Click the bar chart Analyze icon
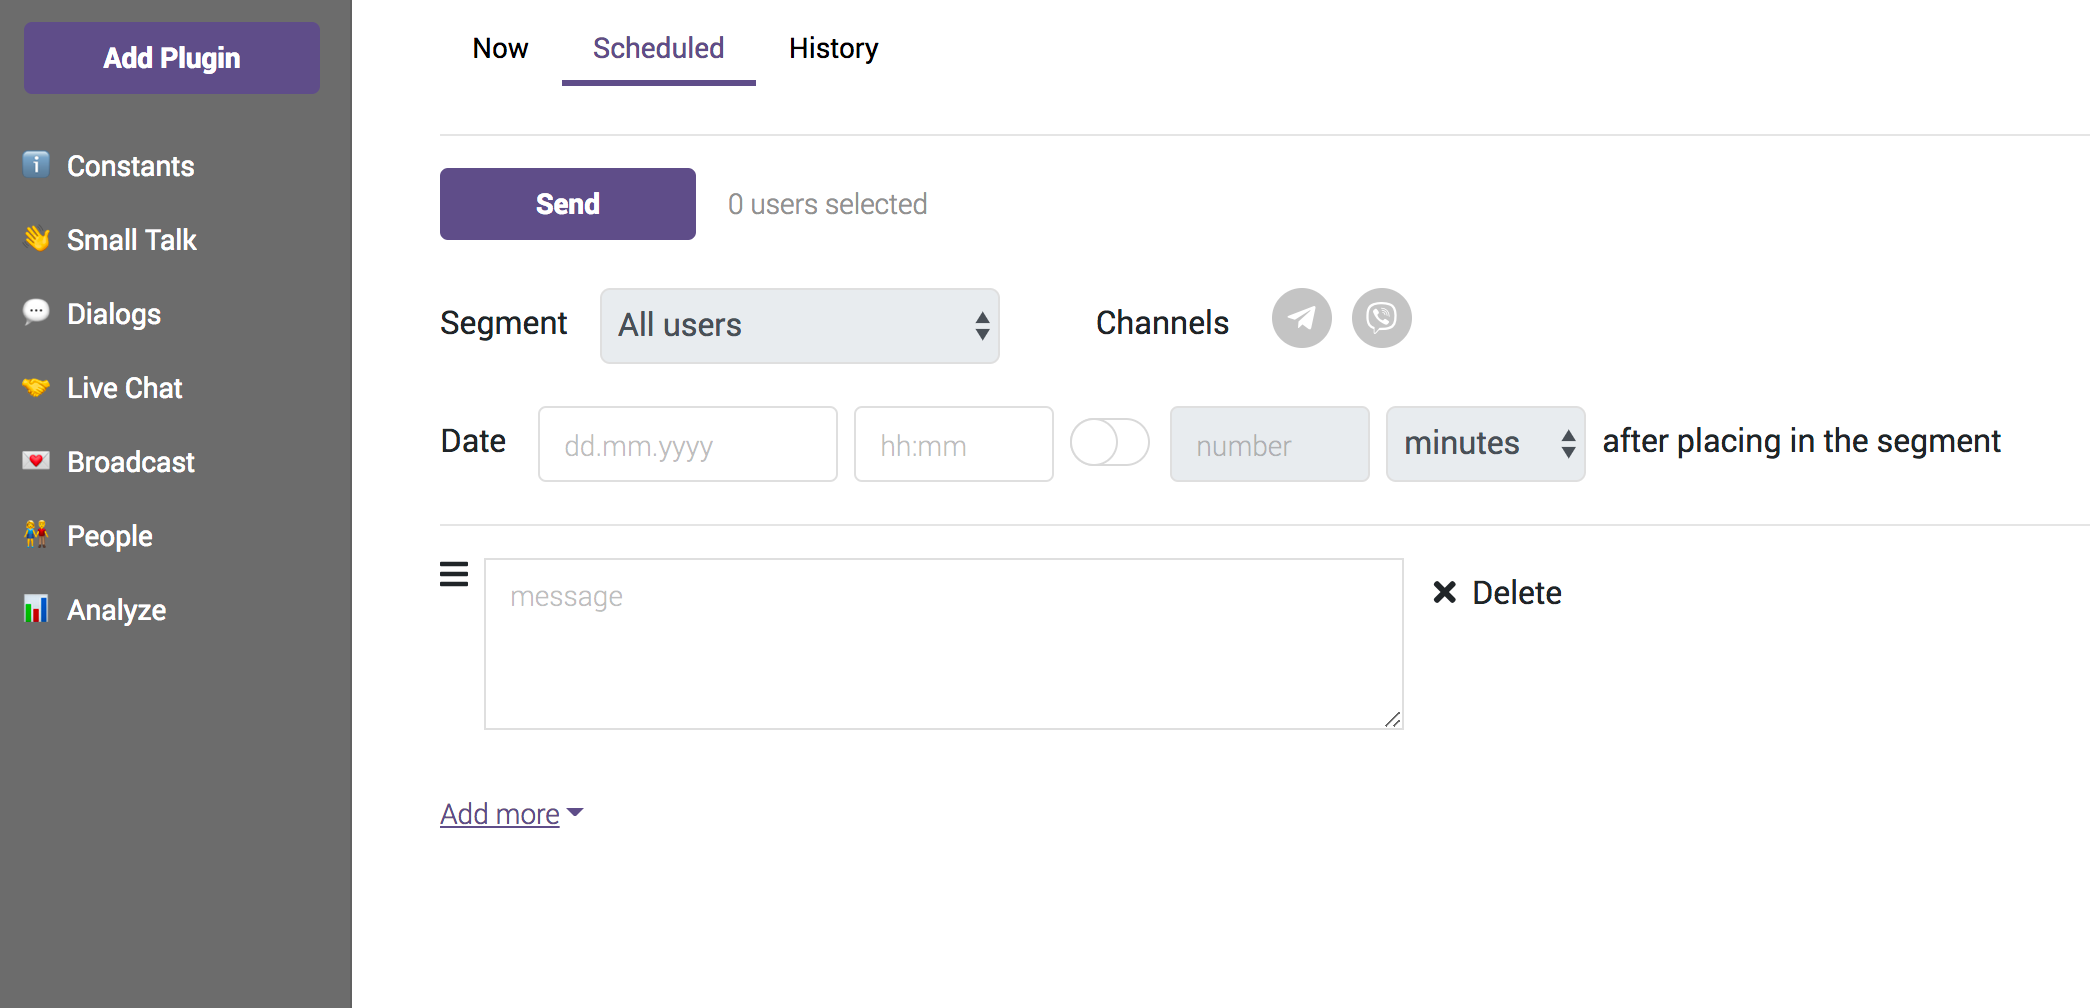The height and width of the screenshot is (1008, 2090). tap(36, 608)
